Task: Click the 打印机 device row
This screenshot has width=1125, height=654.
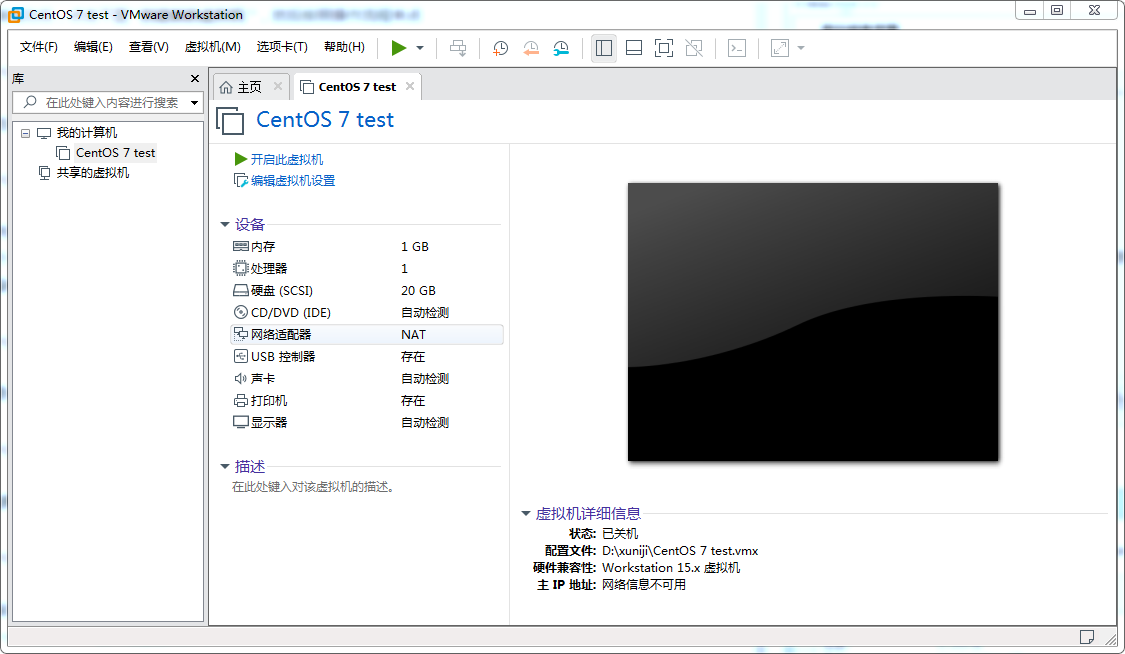Action: click(x=367, y=400)
